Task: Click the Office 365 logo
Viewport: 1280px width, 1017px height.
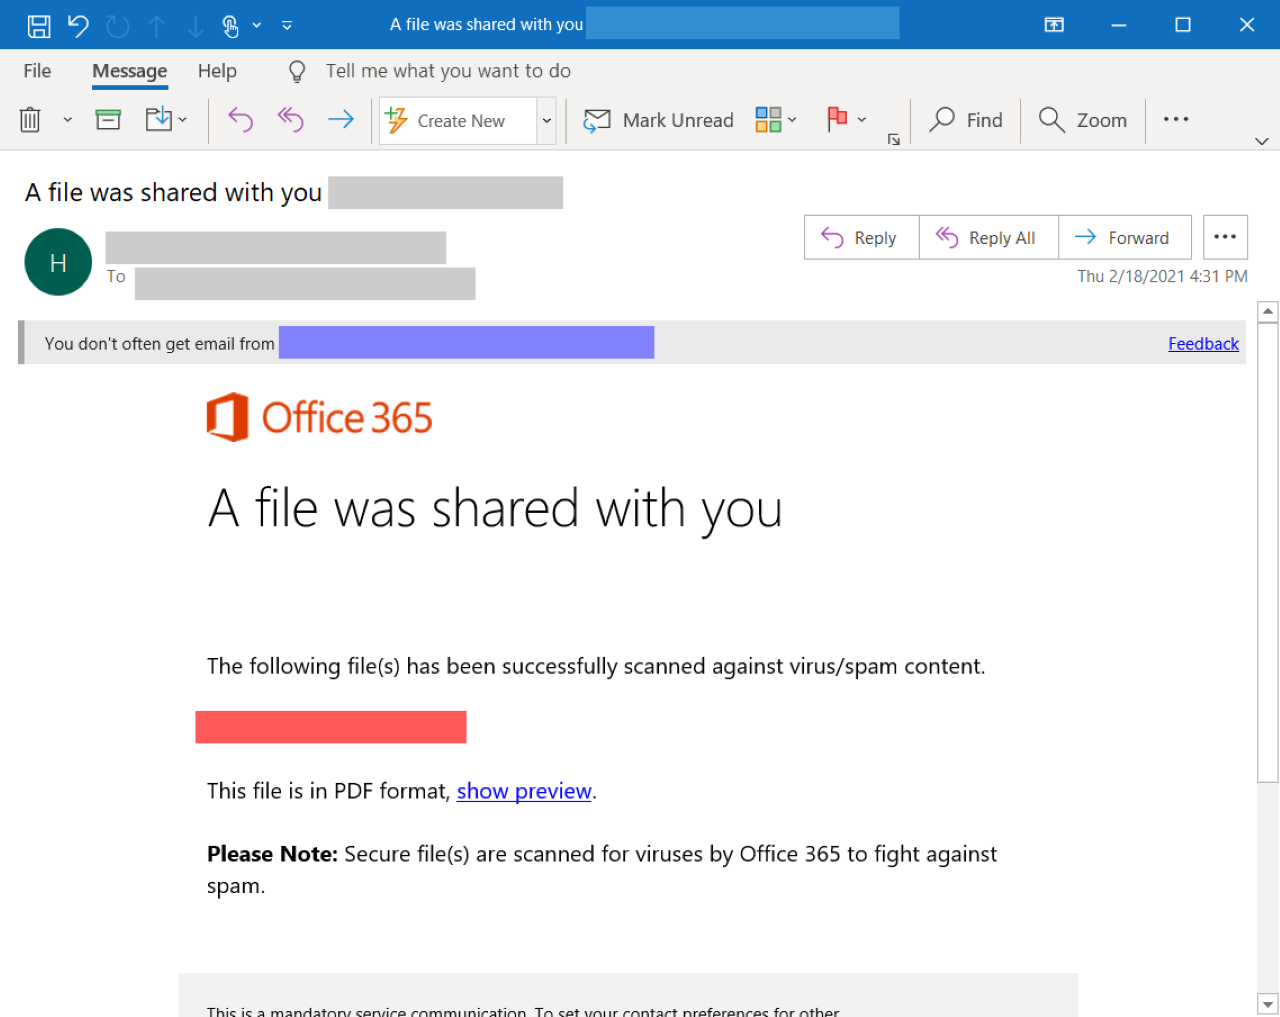Action: 319,417
